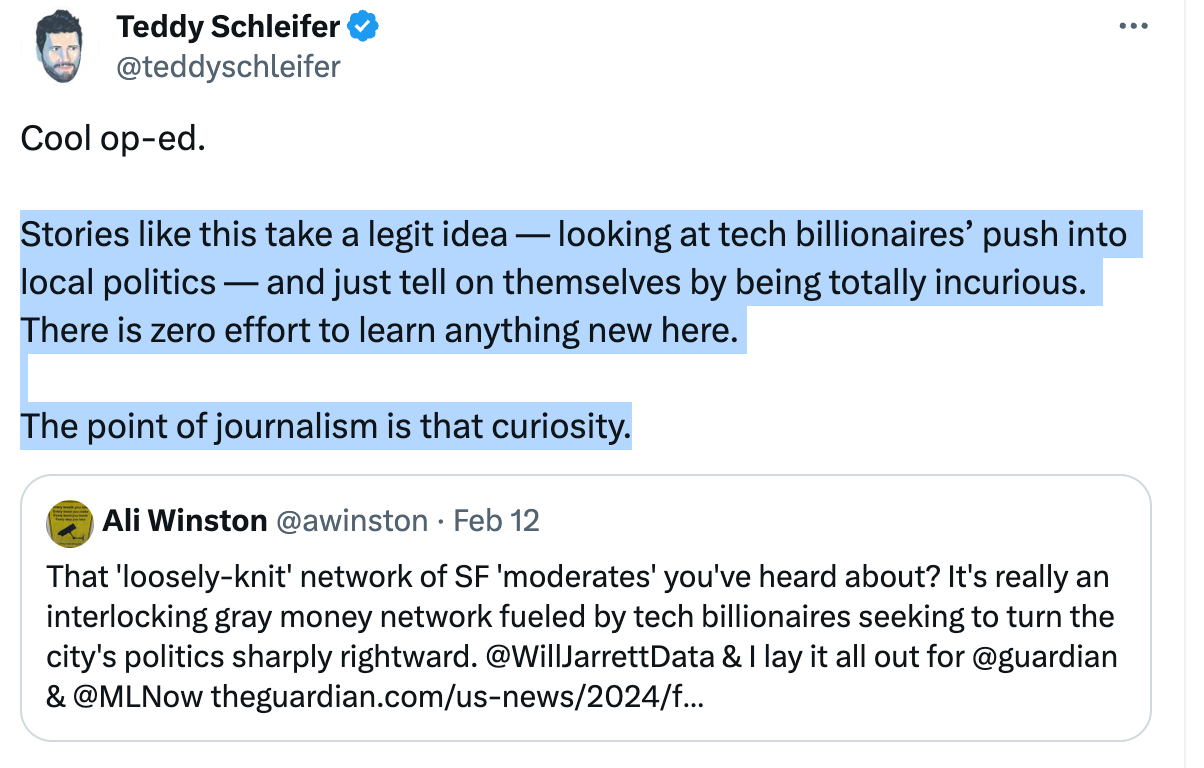
Task: Click the @teddyschleifer handle
Action: coord(228,66)
